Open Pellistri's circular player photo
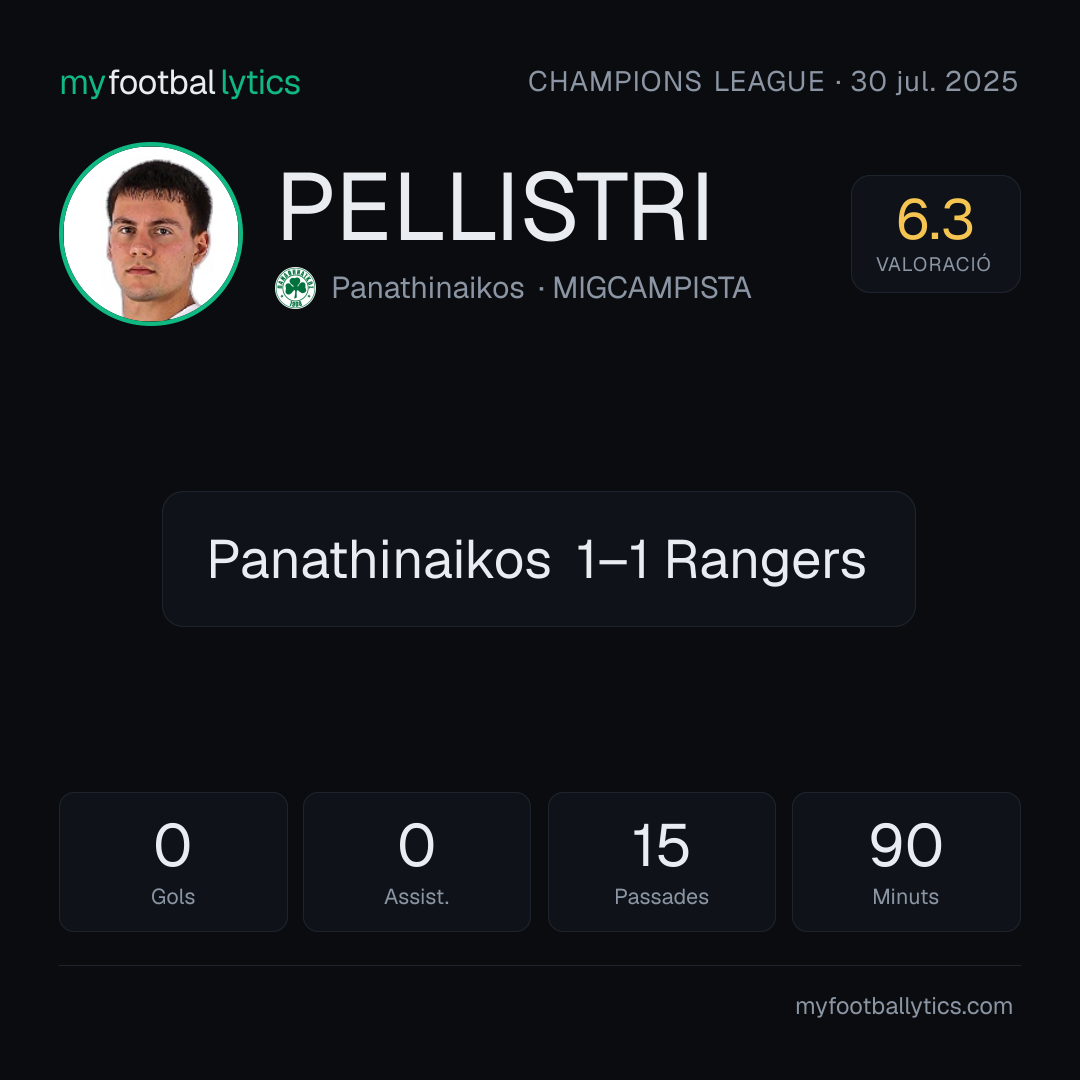The width and height of the screenshot is (1080, 1080). coord(151,233)
